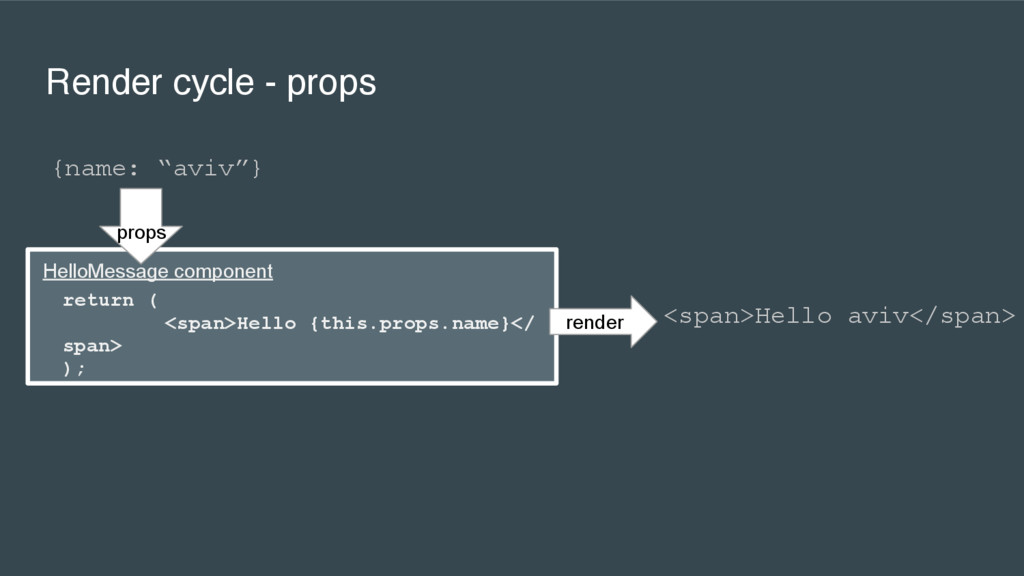This screenshot has width=1024, height=576.
Task: Click the {name: "aviv"} props object text
Action: click(157, 168)
